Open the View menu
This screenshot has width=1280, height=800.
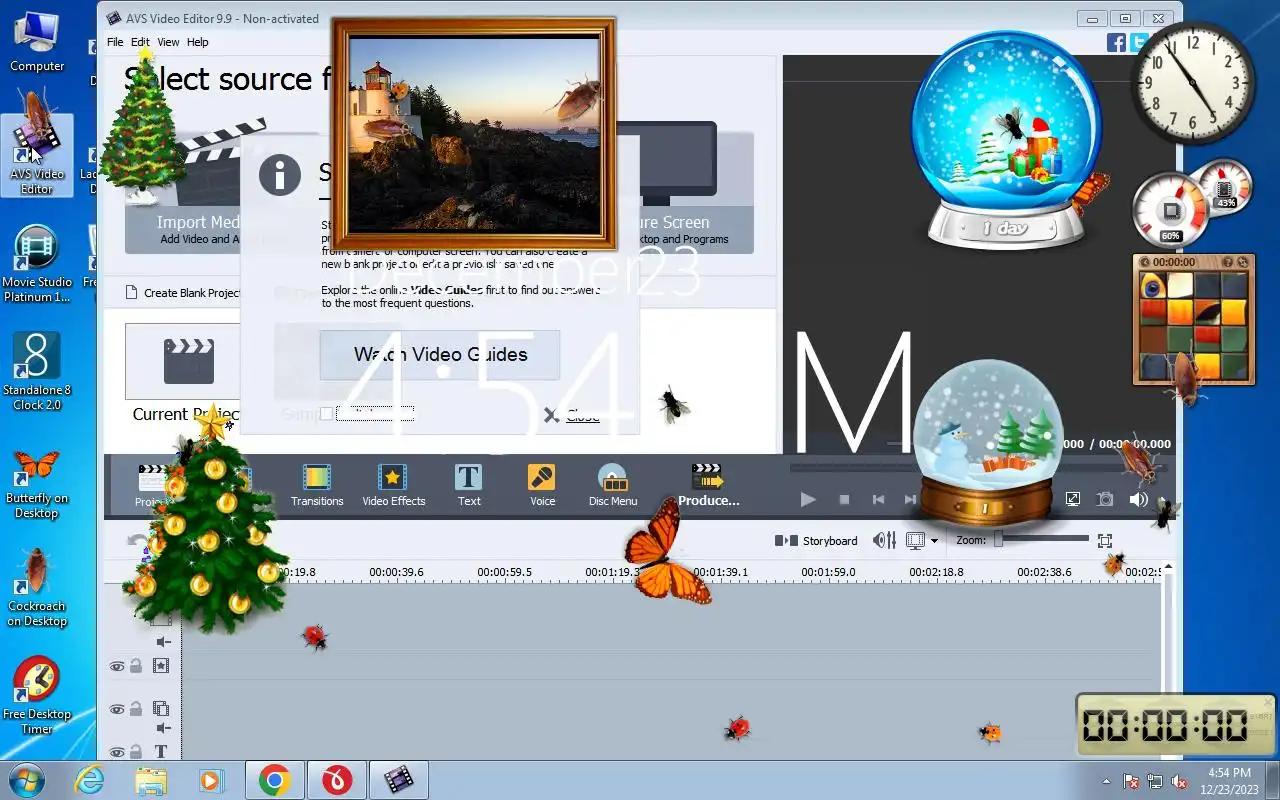[168, 42]
